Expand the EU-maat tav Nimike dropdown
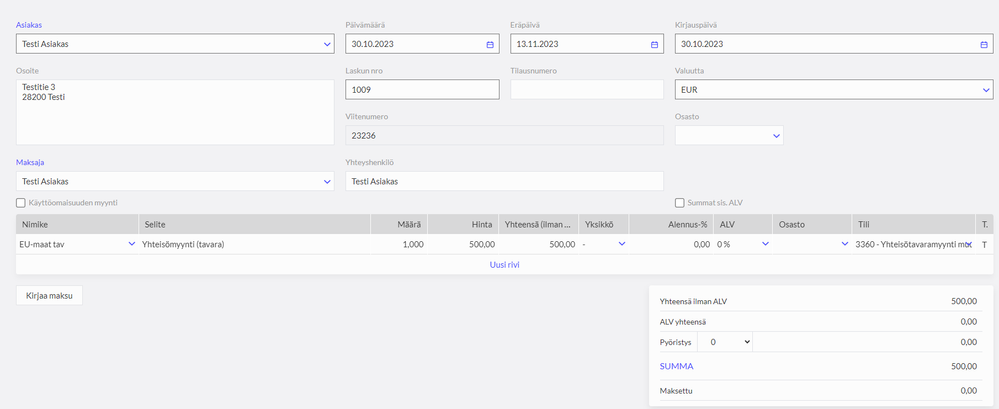 click(131, 244)
